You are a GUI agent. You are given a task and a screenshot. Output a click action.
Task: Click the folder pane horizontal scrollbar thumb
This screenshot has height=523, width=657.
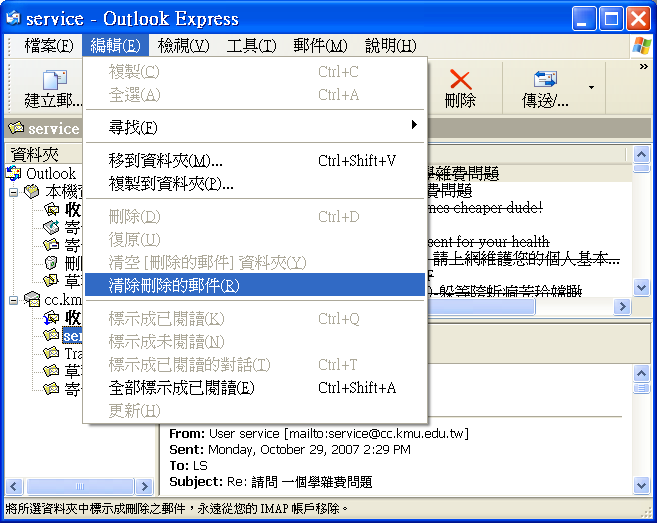80,487
